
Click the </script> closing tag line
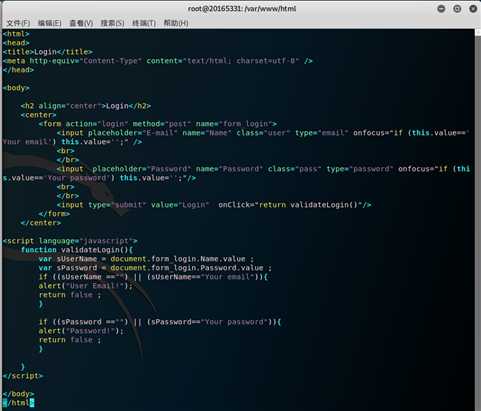tap(23, 376)
